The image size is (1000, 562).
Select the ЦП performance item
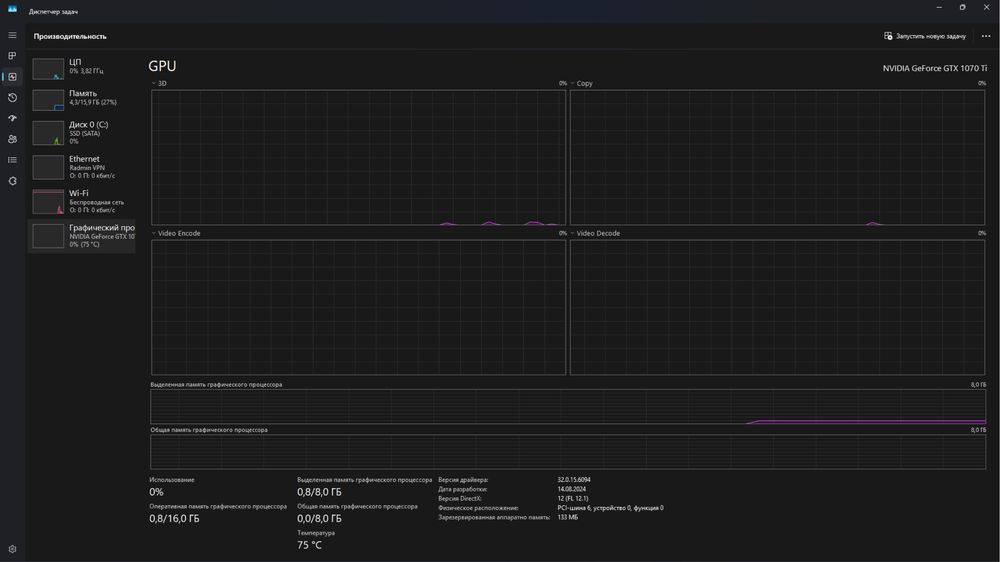click(x=82, y=67)
